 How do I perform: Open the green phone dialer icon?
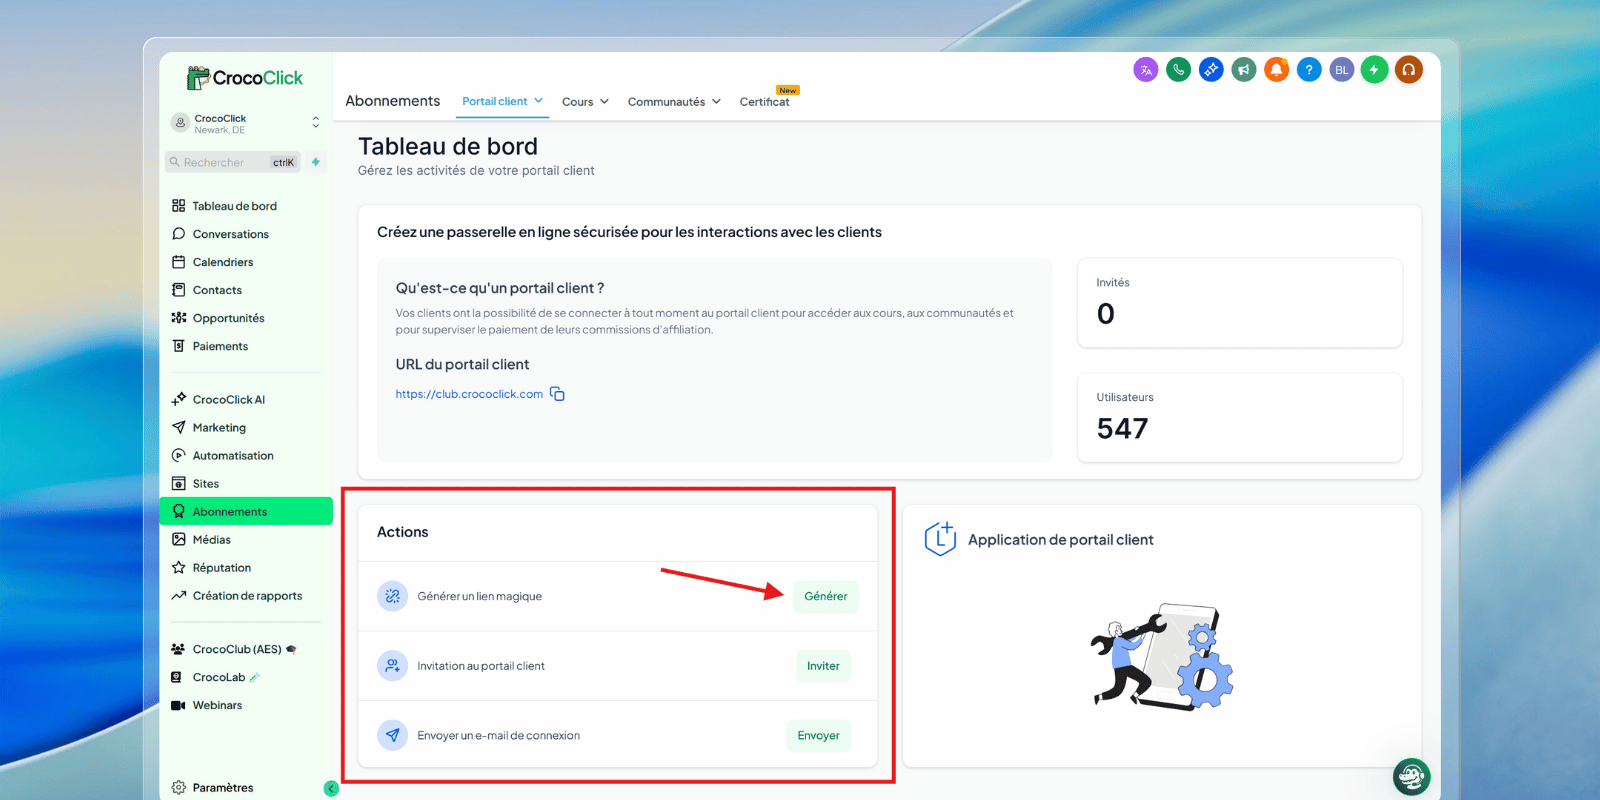click(1179, 70)
